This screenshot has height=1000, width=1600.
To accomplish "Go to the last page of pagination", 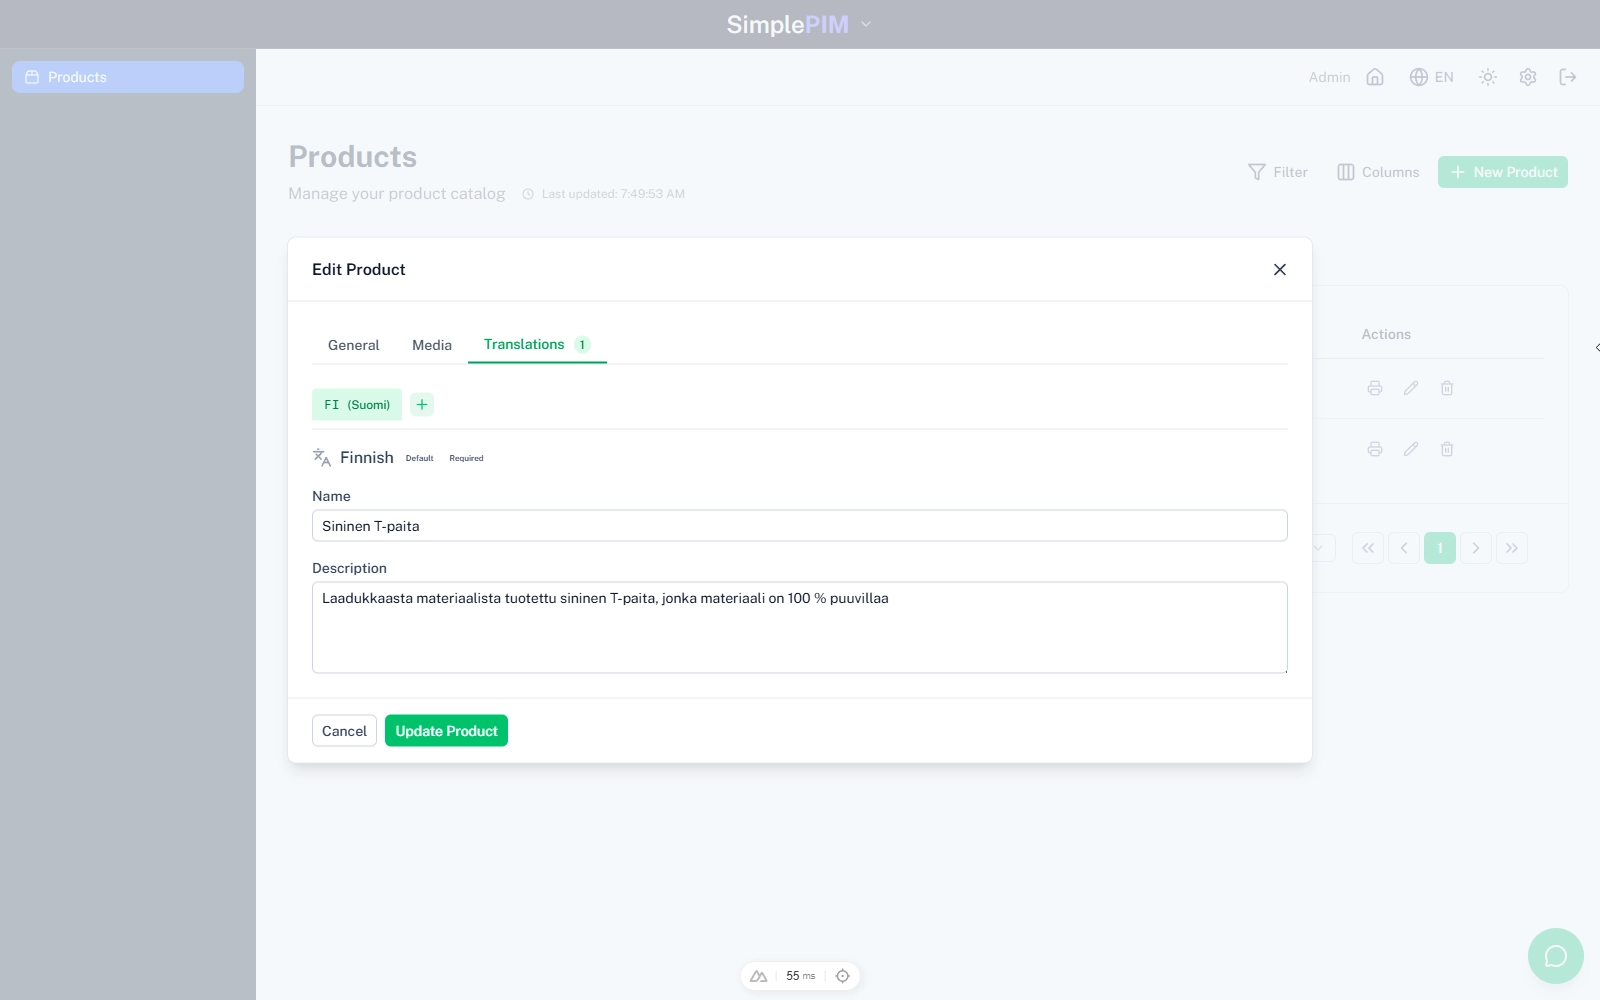I will [1512, 548].
